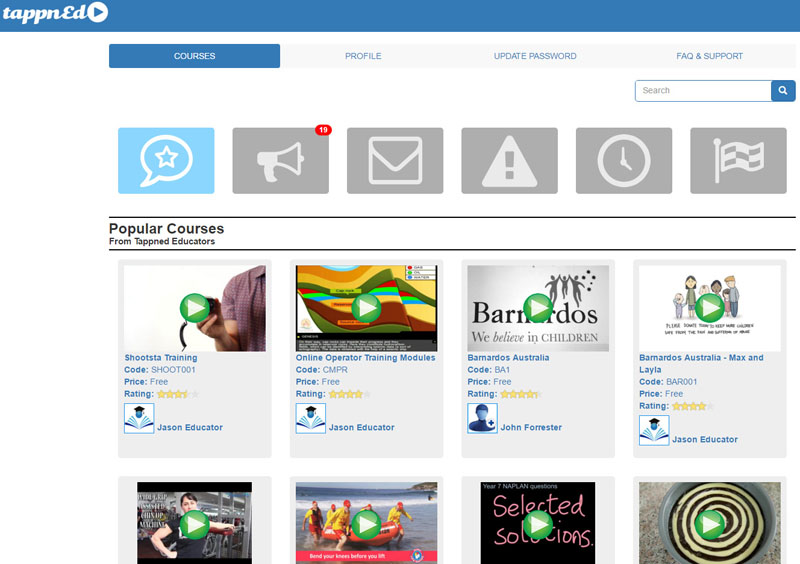Switch to the Courses tab

pyautogui.click(x=194, y=56)
